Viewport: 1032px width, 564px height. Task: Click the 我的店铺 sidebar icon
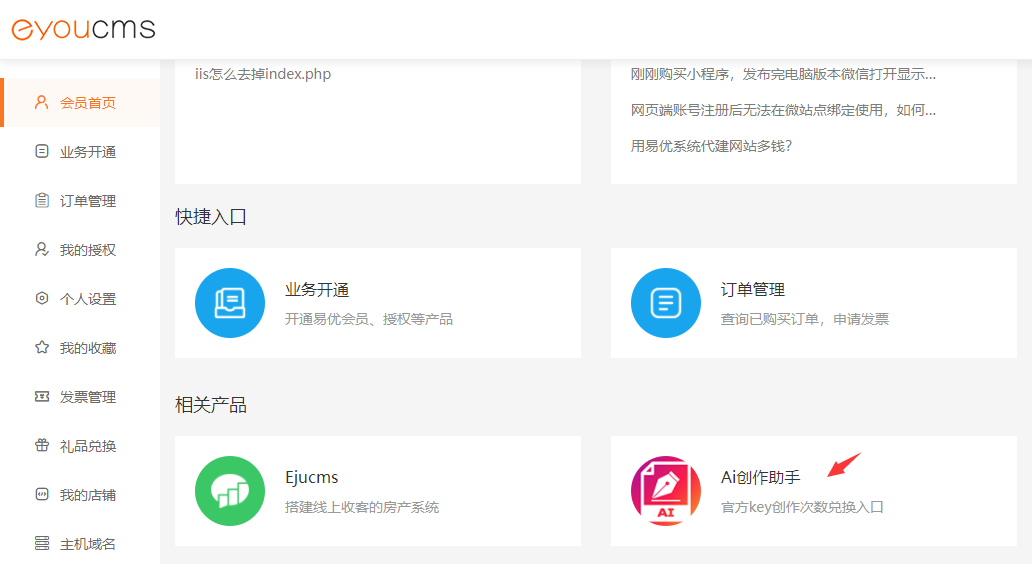tap(41, 494)
